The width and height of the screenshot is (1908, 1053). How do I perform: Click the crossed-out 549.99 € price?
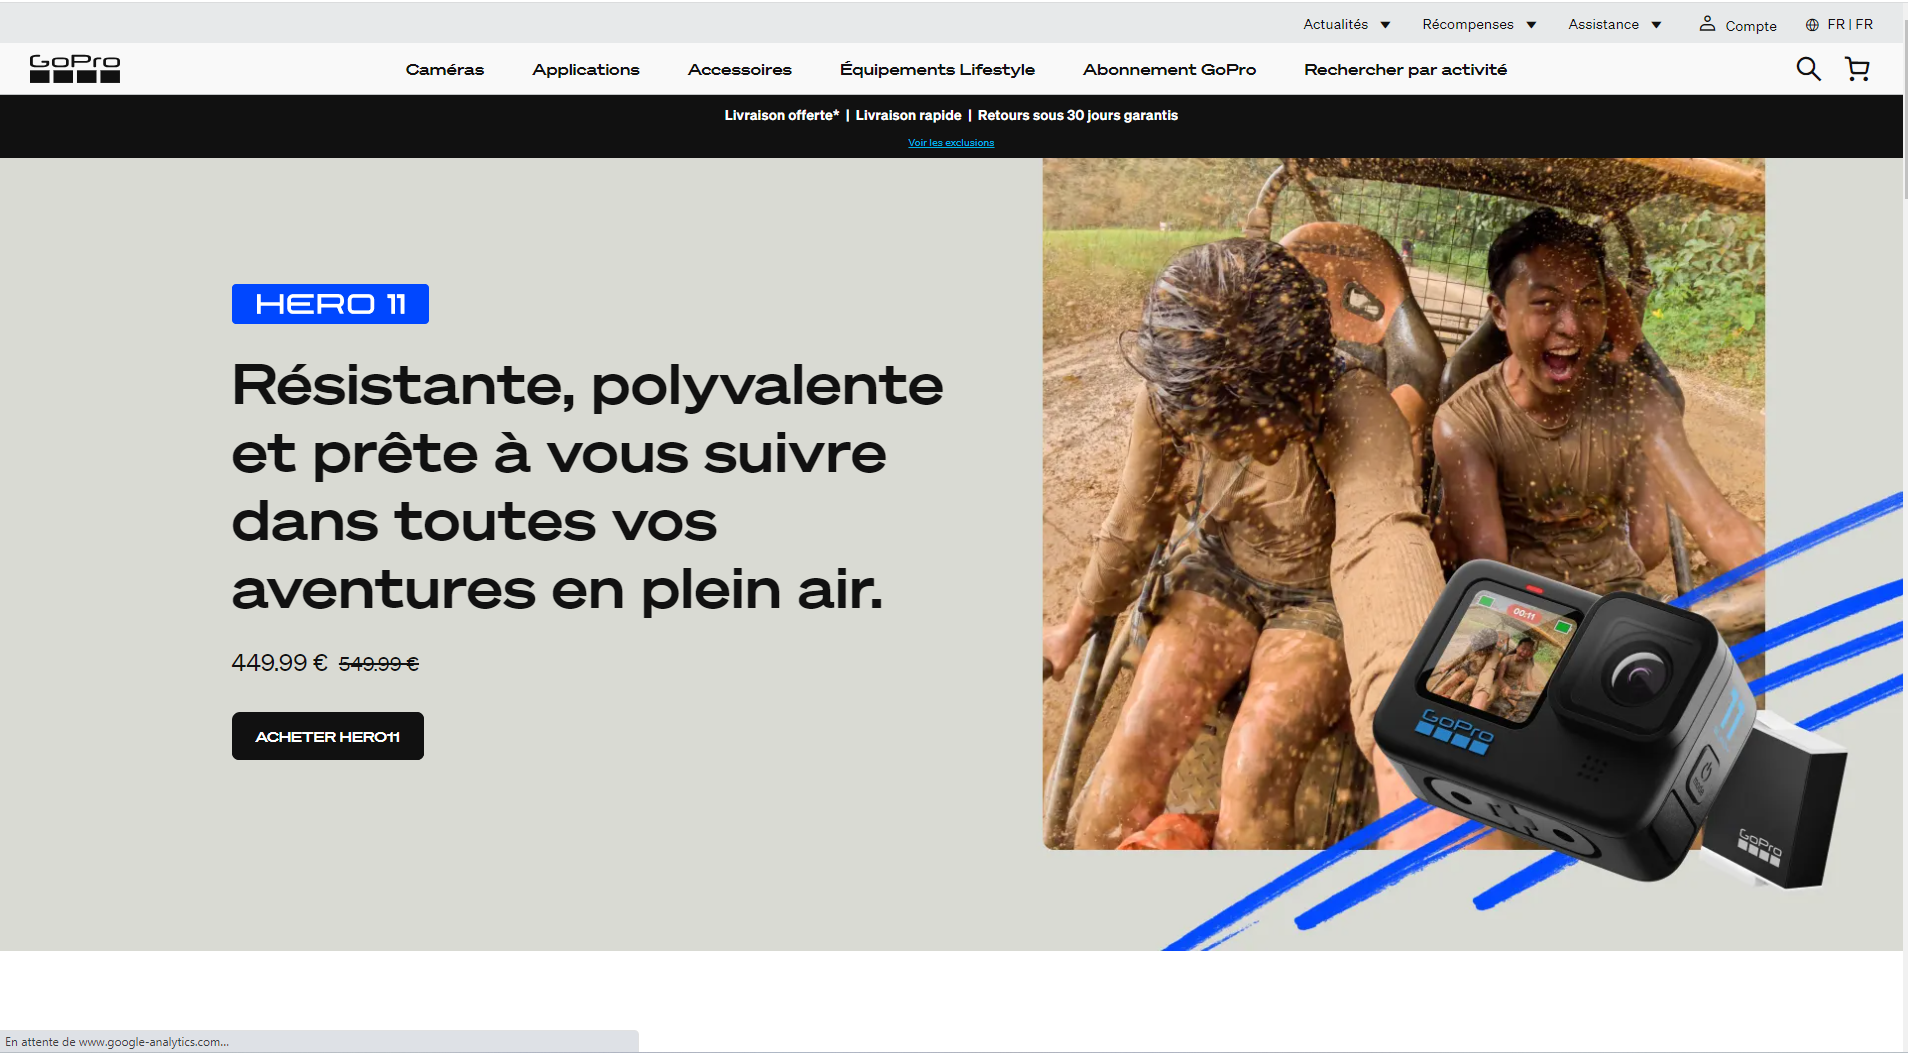pos(379,664)
